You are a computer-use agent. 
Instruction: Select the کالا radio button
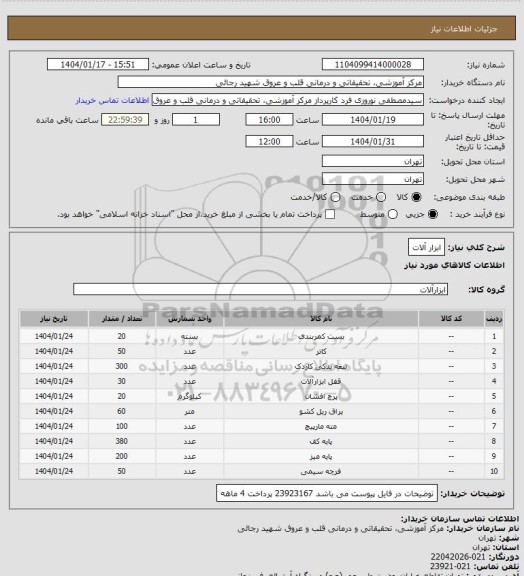click(x=416, y=197)
